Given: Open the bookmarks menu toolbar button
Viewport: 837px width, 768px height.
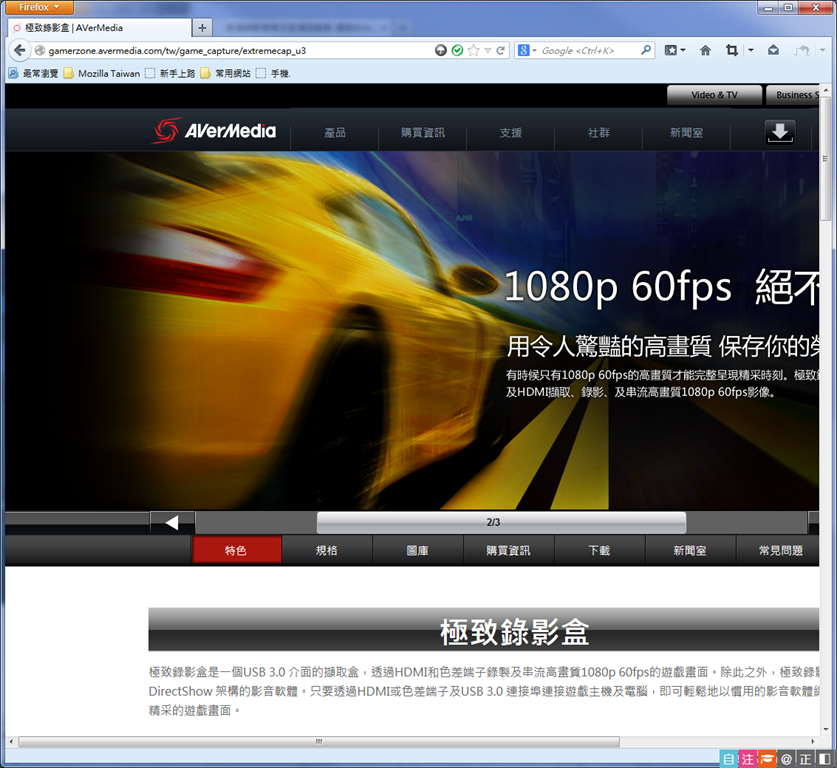Looking at the screenshot, I should click(x=675, y=50).
